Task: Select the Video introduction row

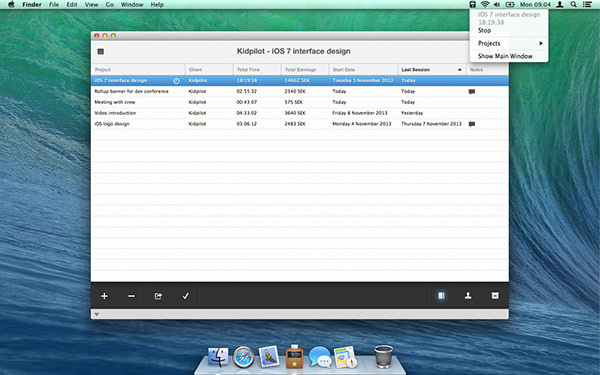Action: [300, 113]
